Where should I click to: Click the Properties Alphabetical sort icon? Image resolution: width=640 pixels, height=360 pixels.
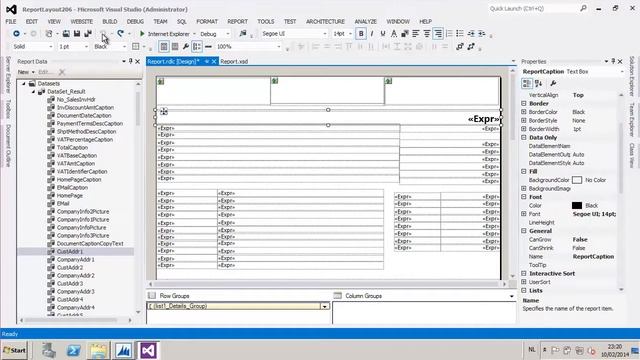coord(539,83)
